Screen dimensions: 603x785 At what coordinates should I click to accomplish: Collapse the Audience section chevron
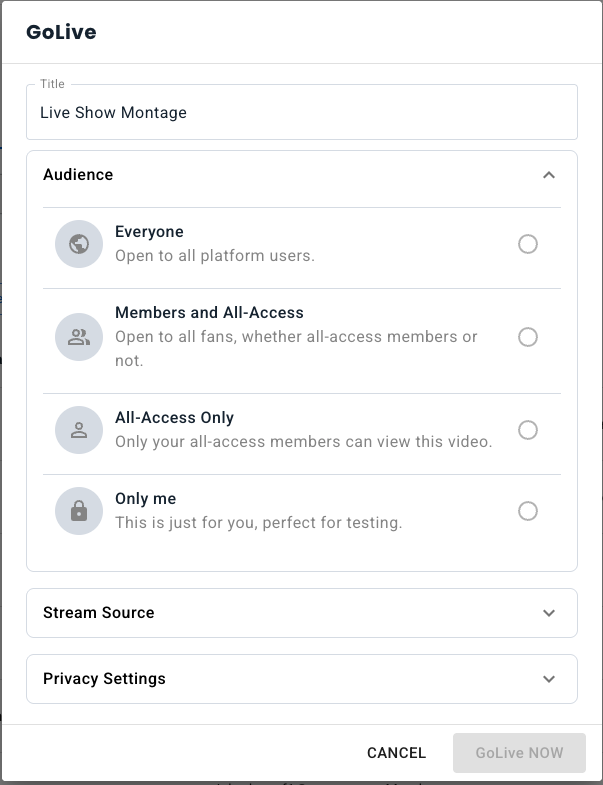[548, 175]
